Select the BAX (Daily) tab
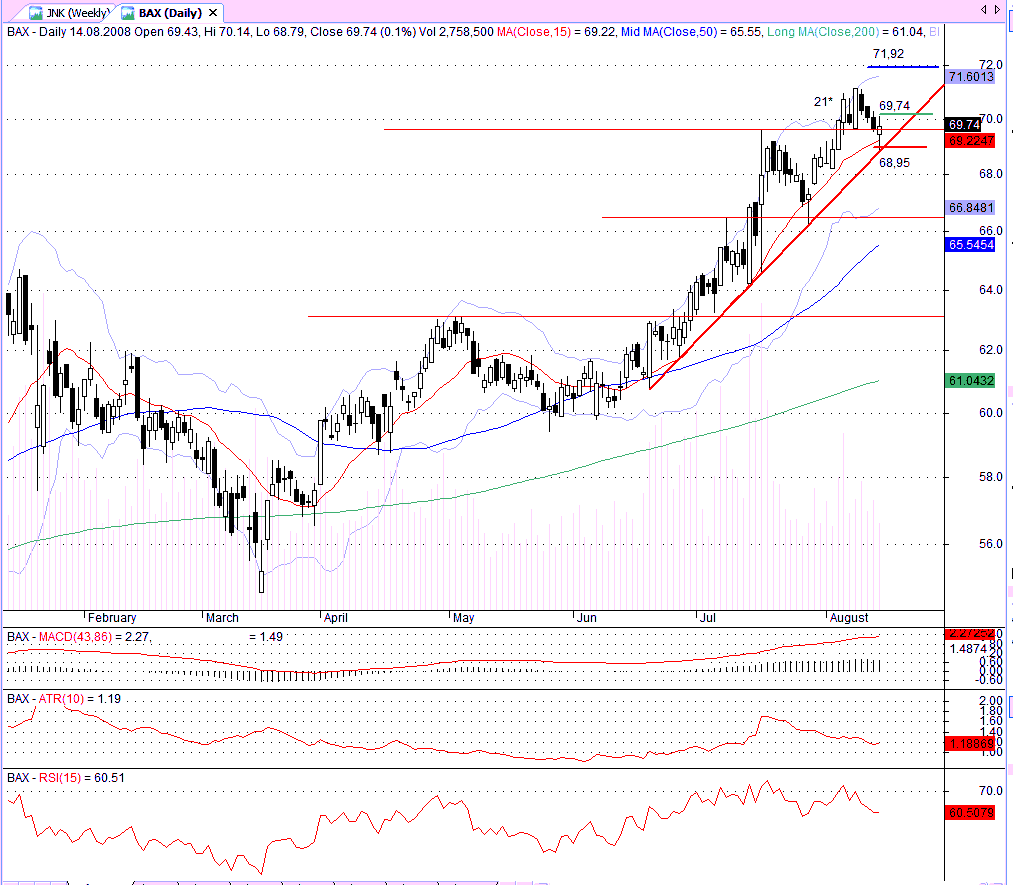Image resolution: width=1013 pixels, height=885 pixels. coord(170,12)
